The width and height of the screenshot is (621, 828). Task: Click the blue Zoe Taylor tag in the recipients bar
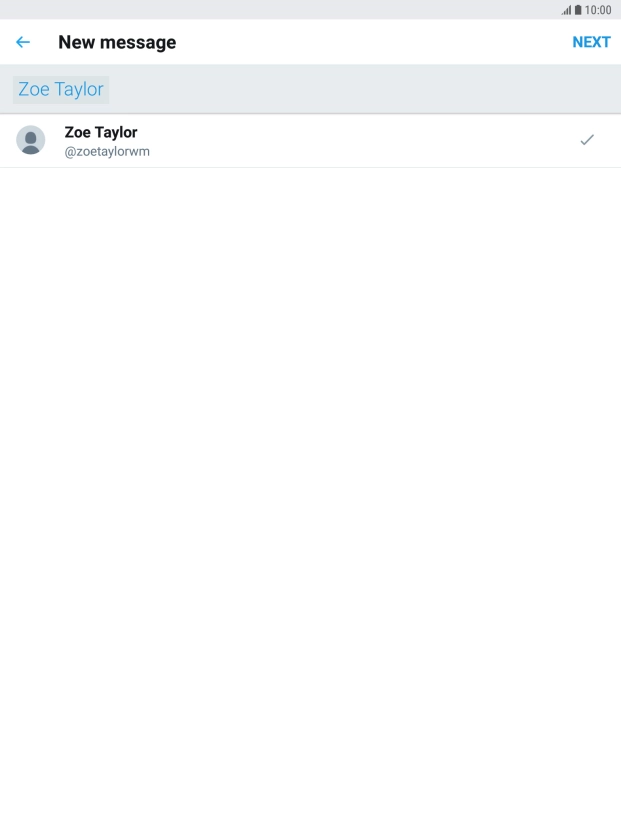pyautogui.click(x=61, y=89)
